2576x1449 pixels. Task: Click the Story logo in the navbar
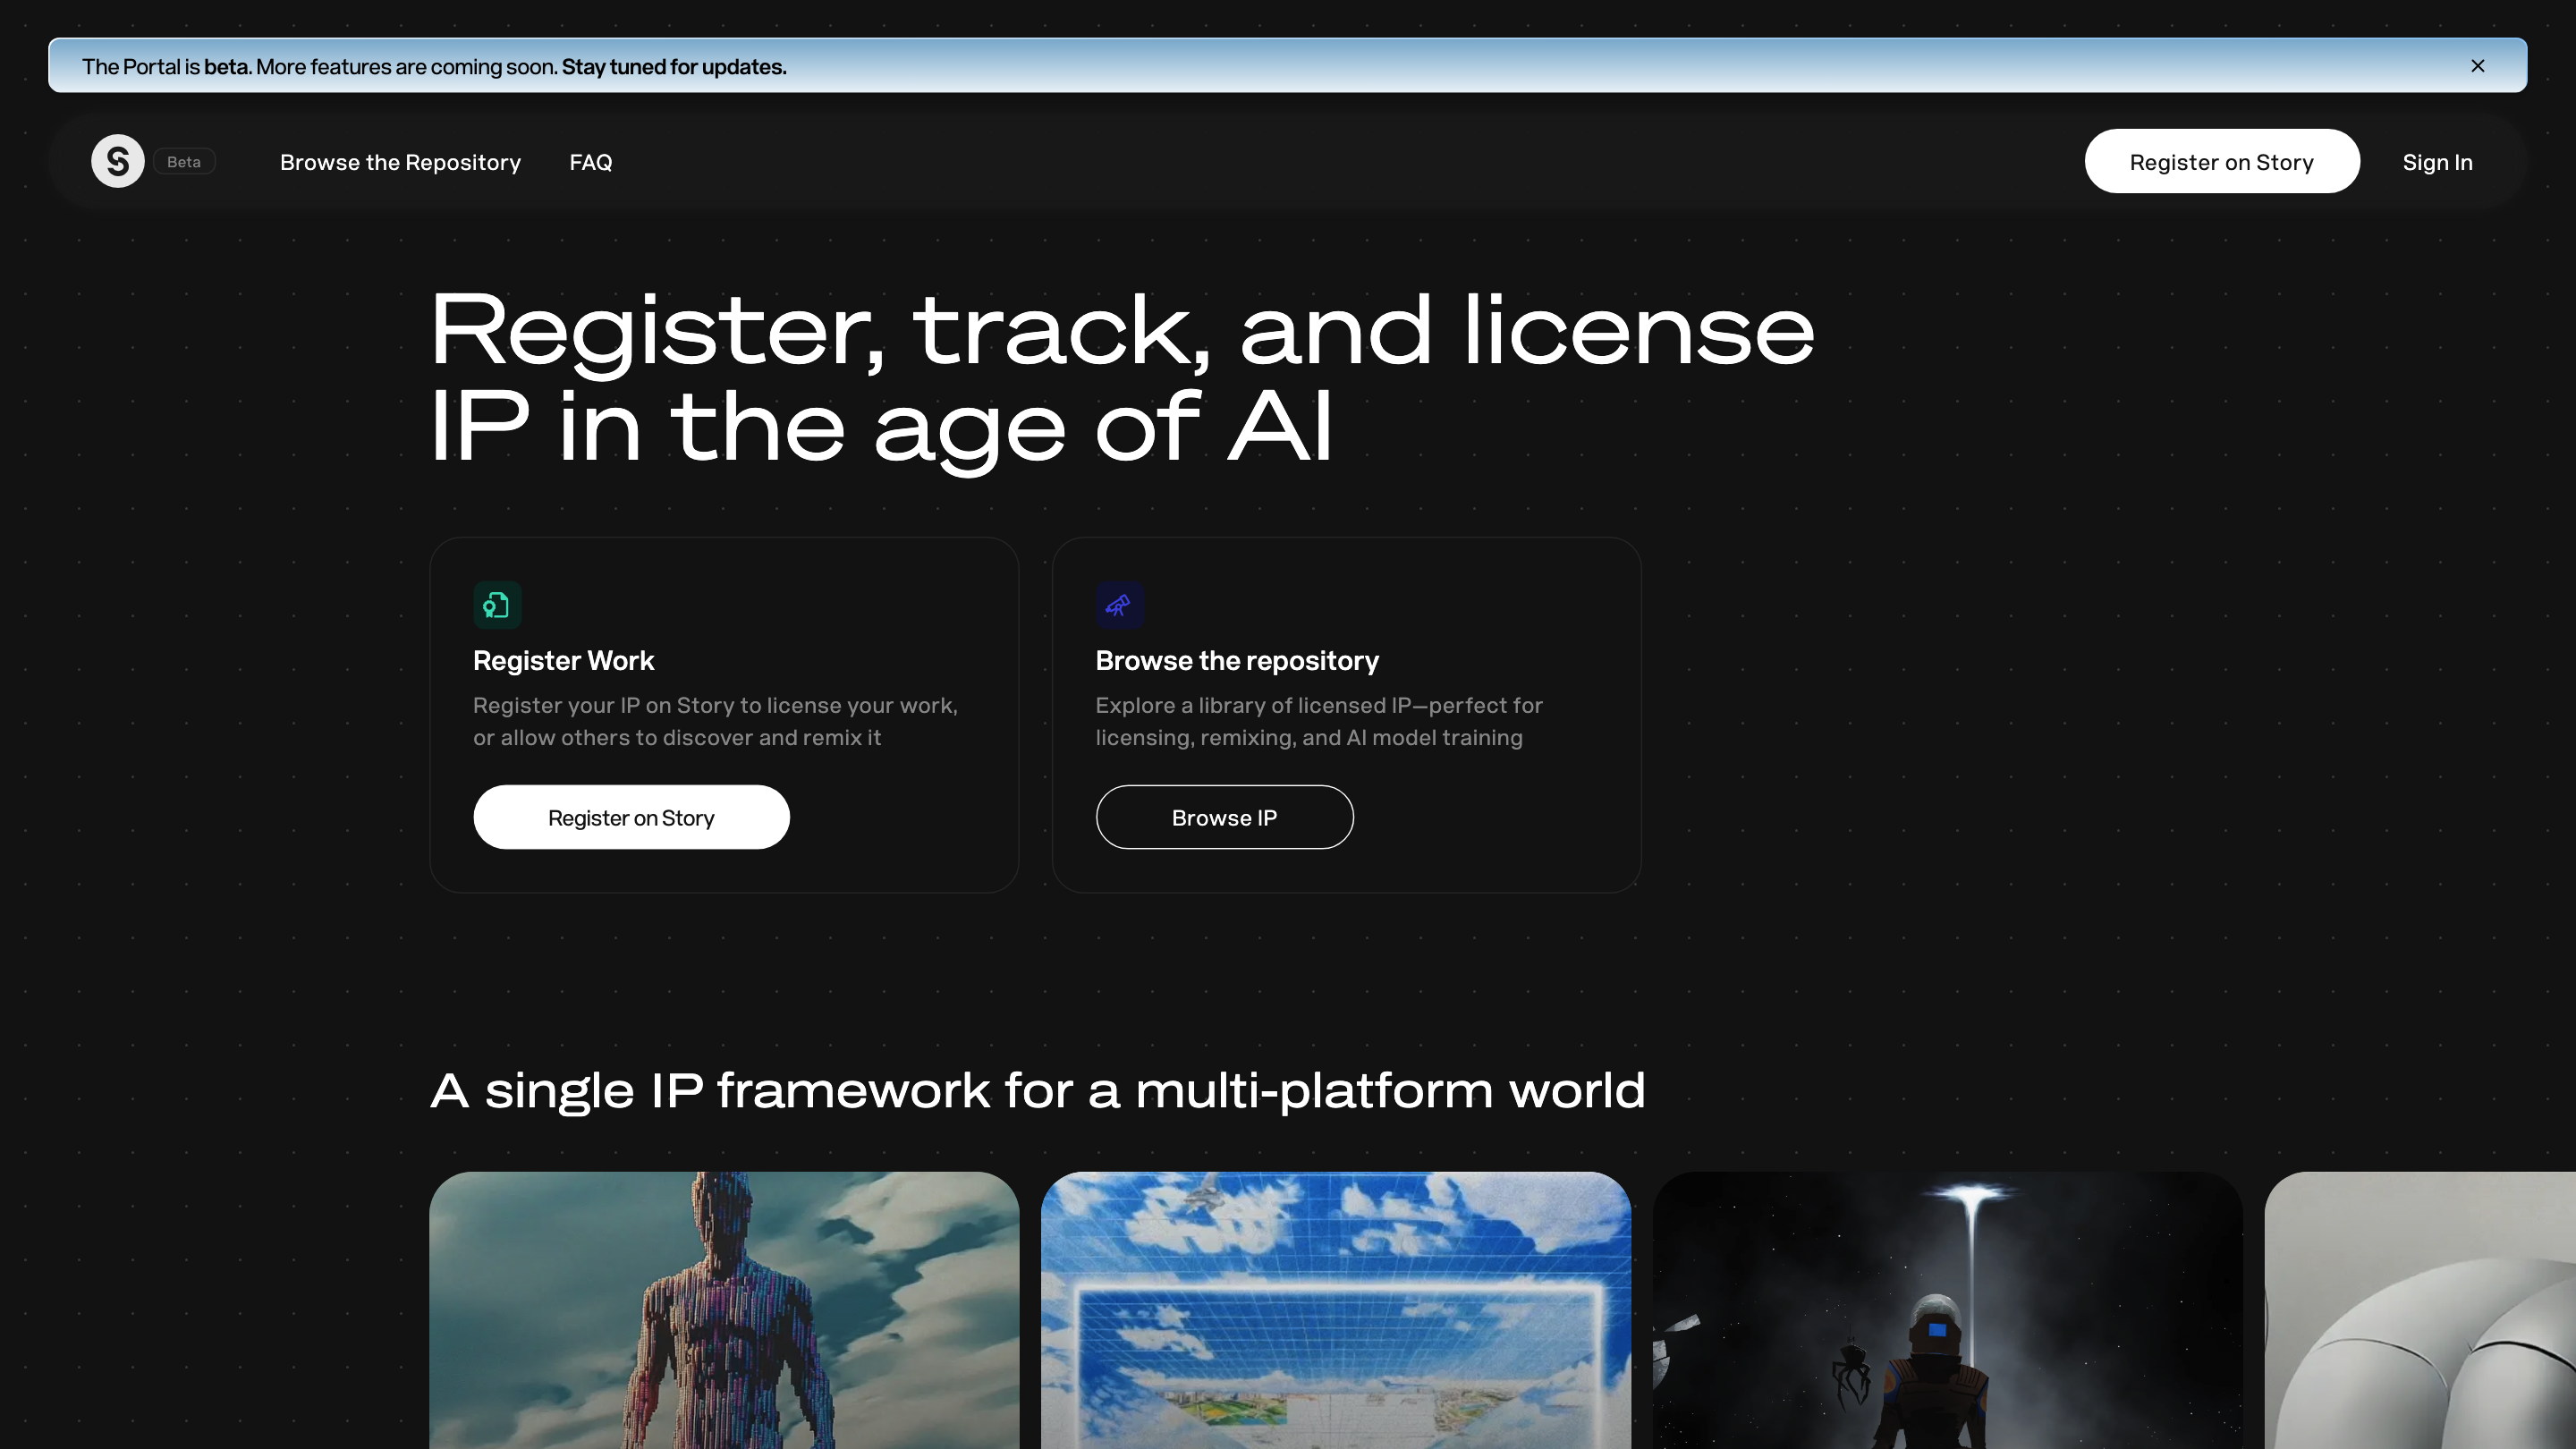pos(117,160)
